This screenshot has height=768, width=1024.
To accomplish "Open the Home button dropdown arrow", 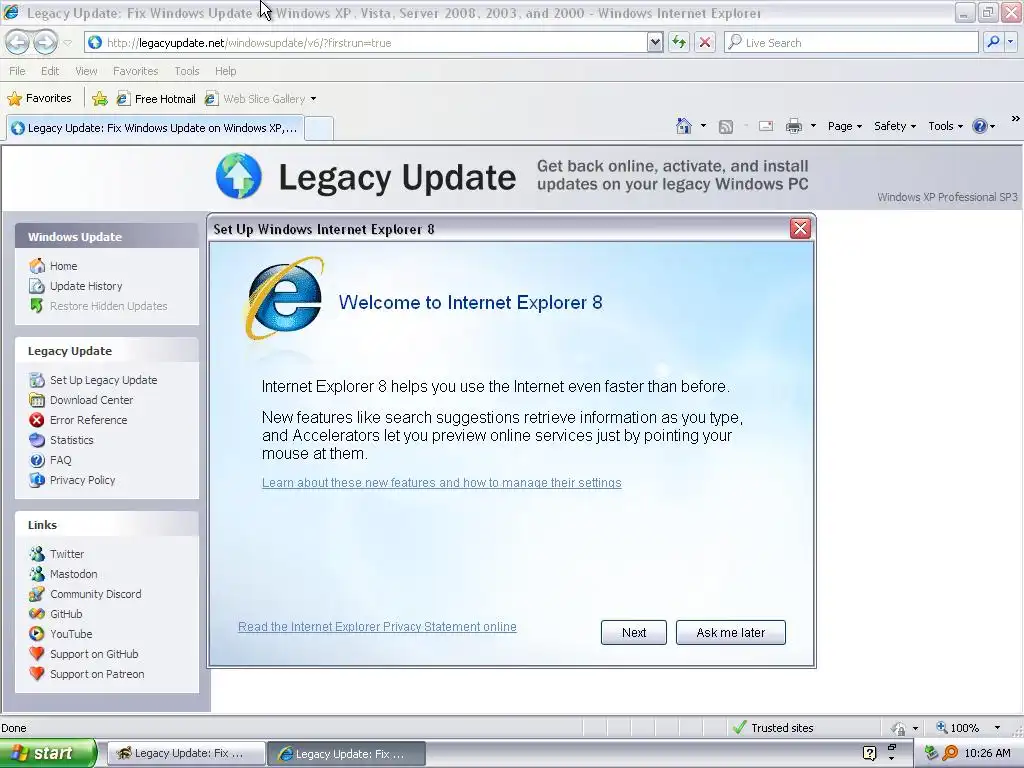I will tap(703, 126).
